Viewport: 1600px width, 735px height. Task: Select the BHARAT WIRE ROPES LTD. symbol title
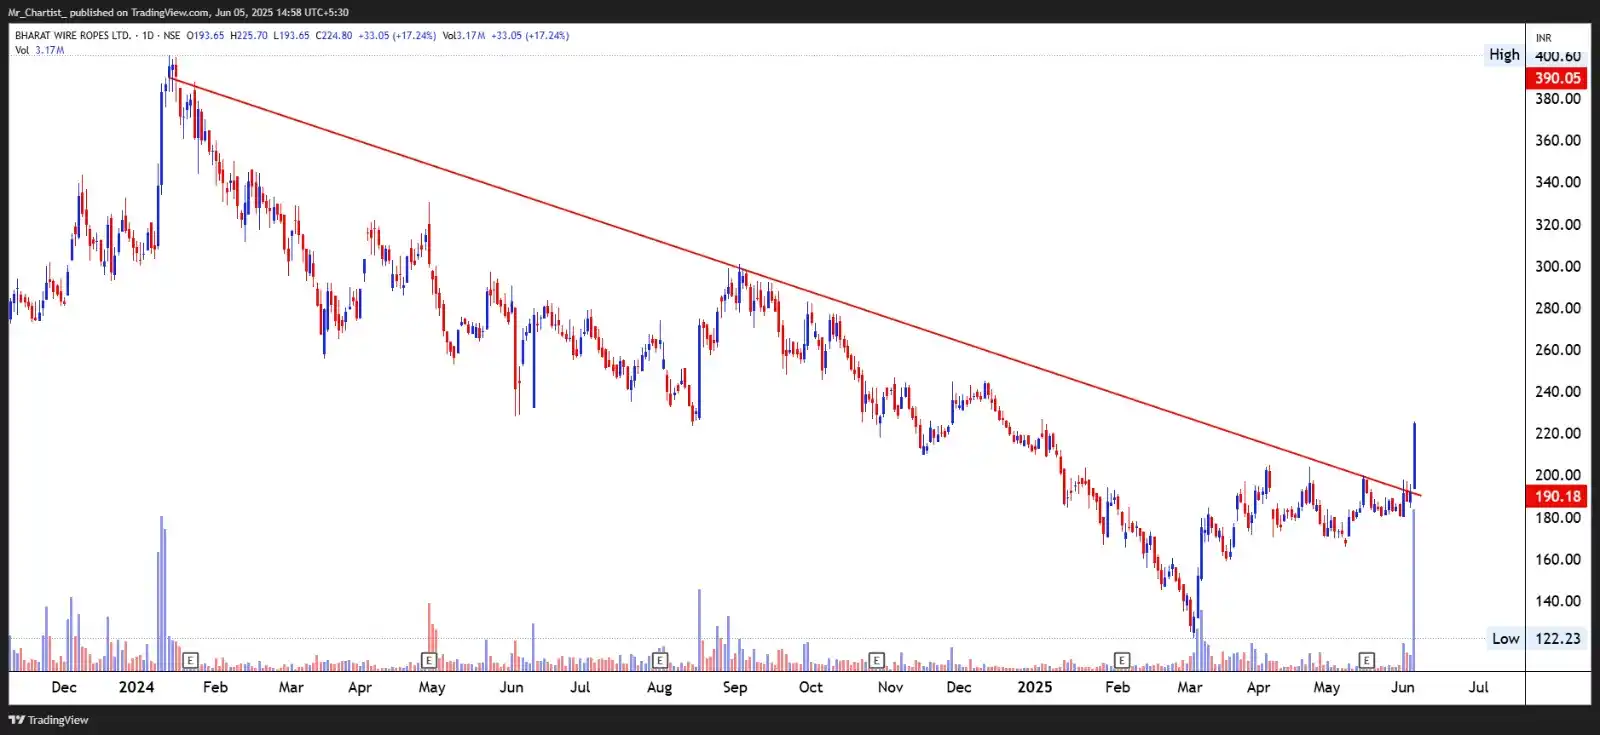pos(73,35)
